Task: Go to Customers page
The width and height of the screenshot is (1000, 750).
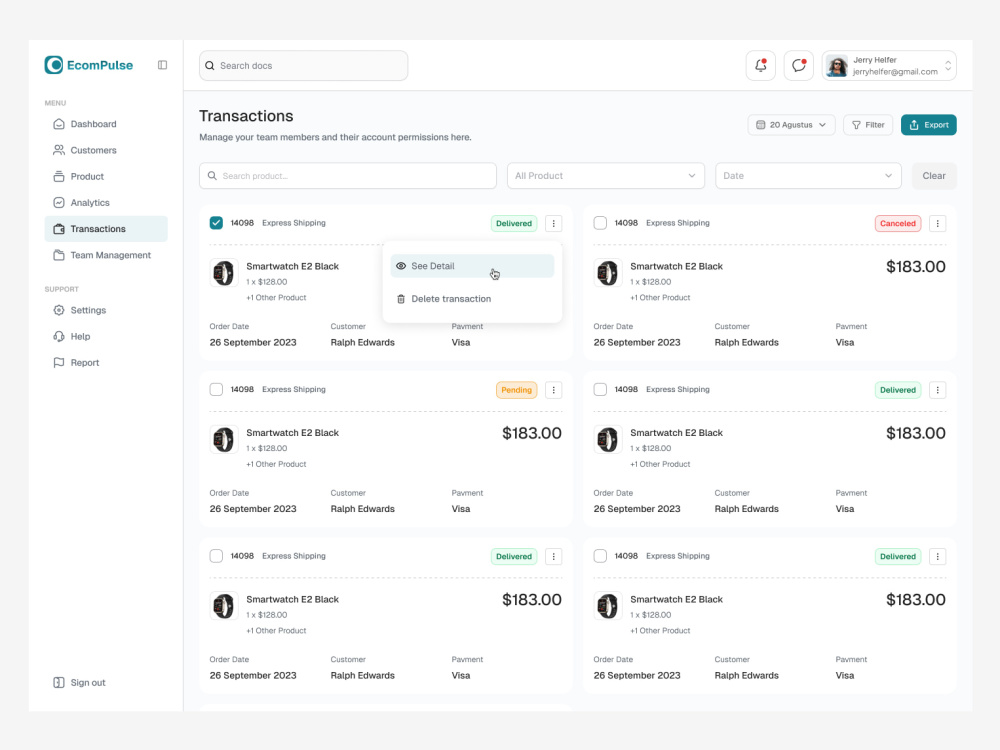Action: (x=106, y=150)
